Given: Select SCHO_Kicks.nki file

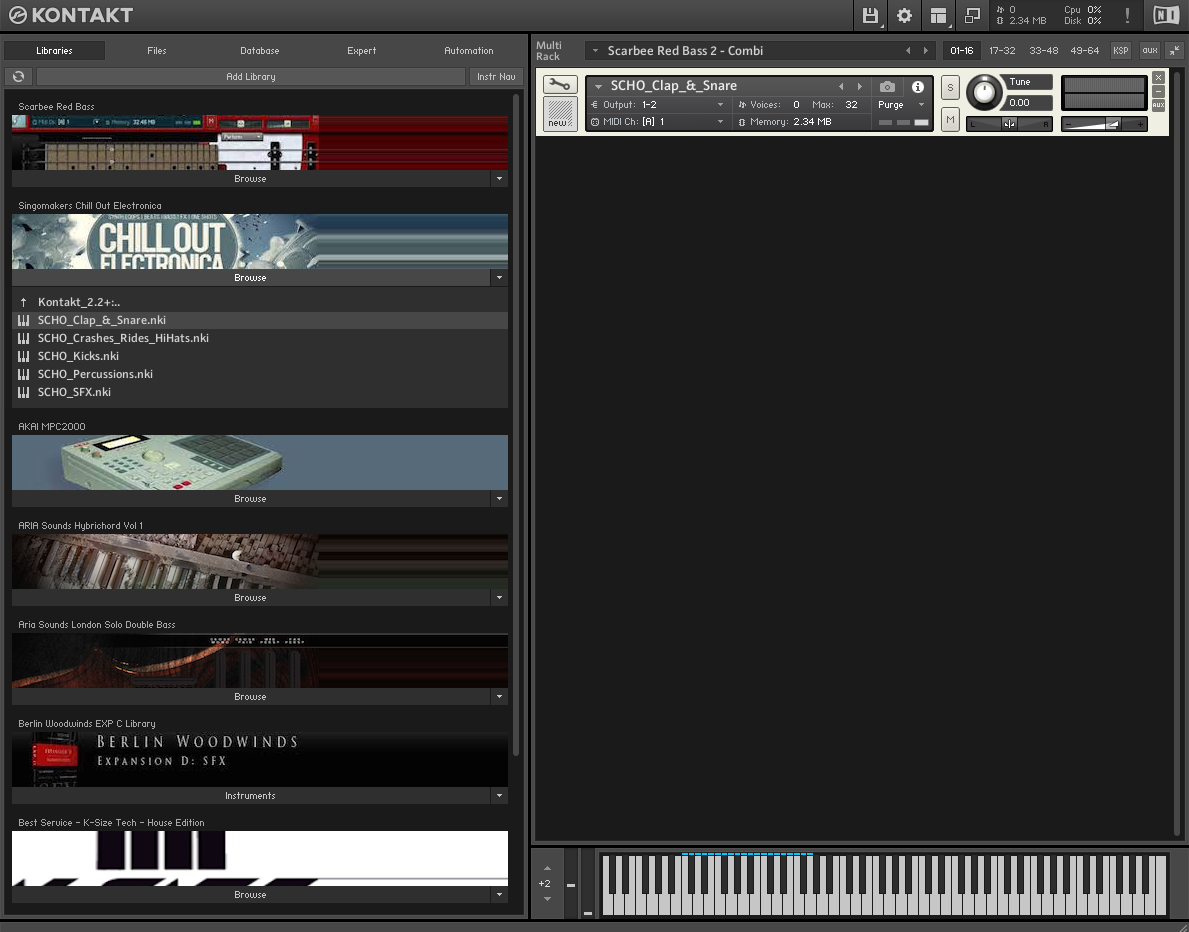Looking at the screenshot, I should click(x=260, y=356).
